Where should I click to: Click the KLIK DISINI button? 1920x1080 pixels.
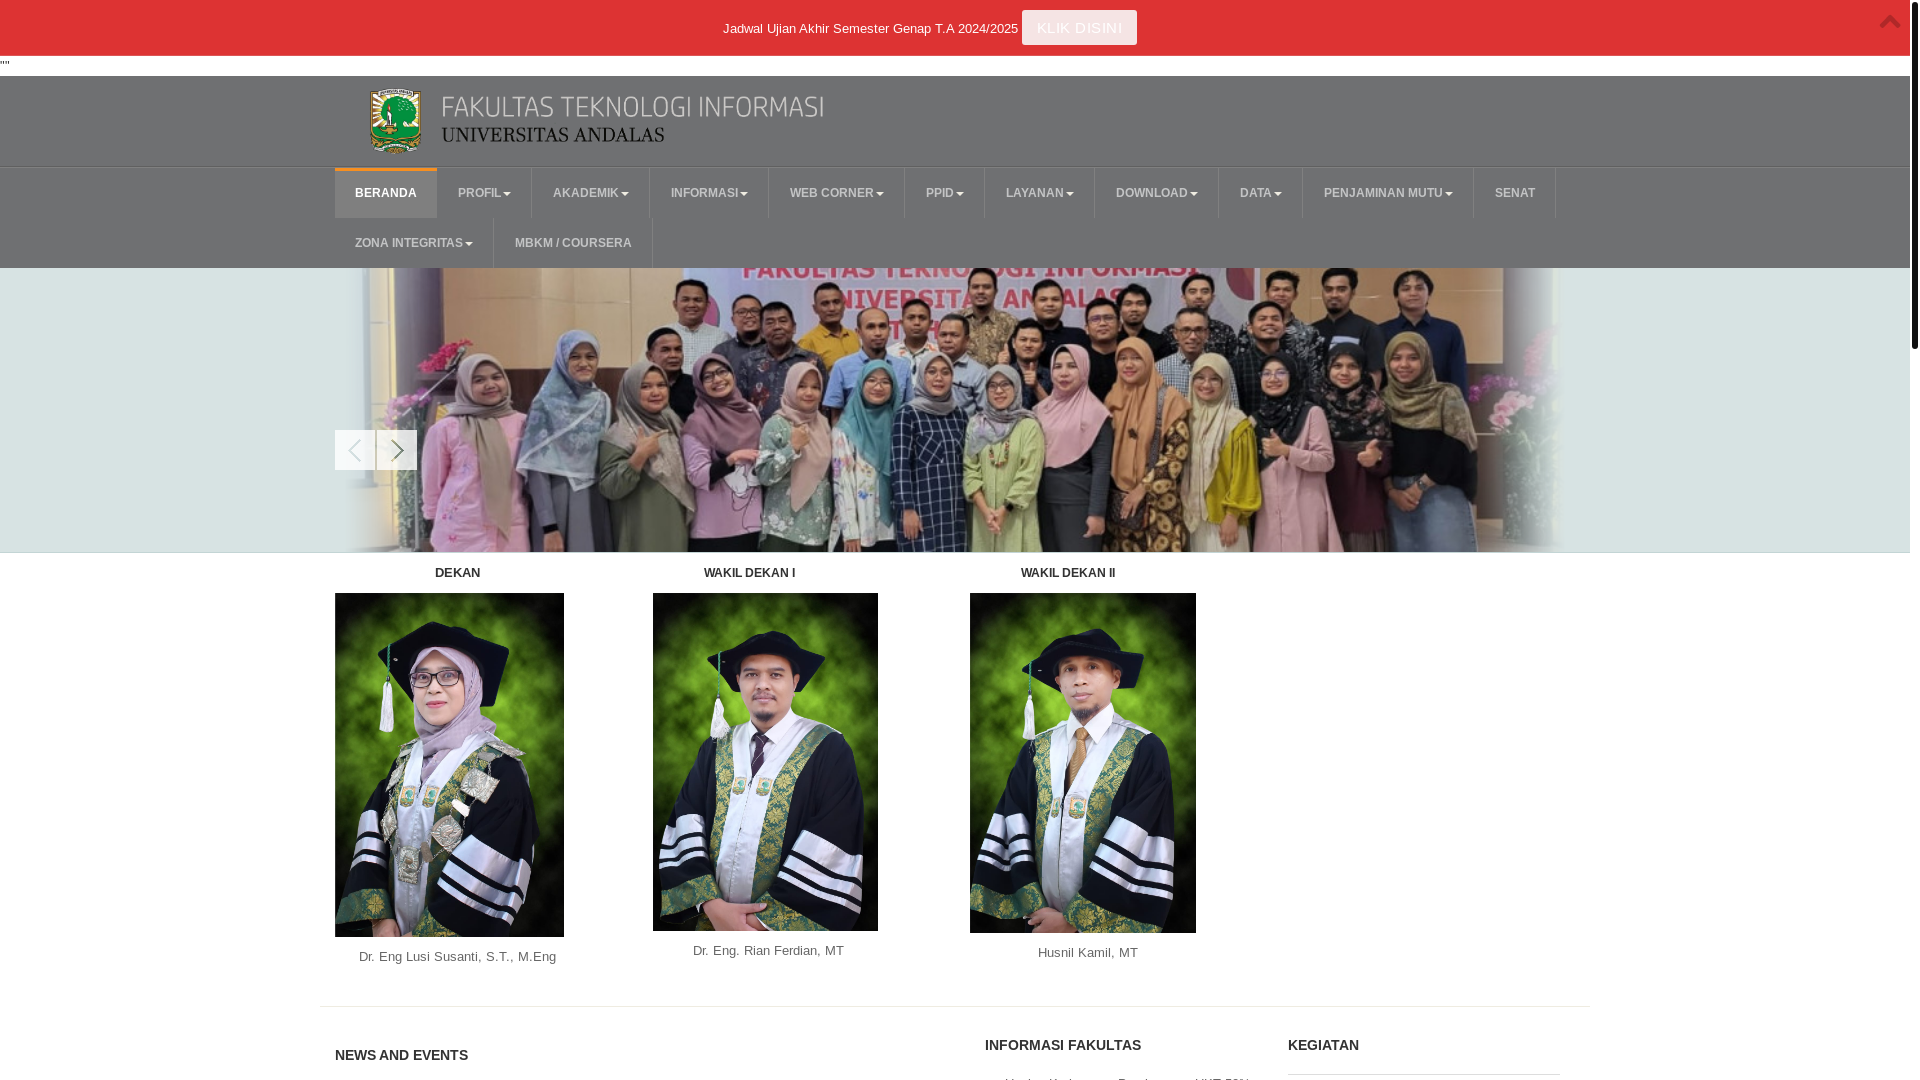1079,28
